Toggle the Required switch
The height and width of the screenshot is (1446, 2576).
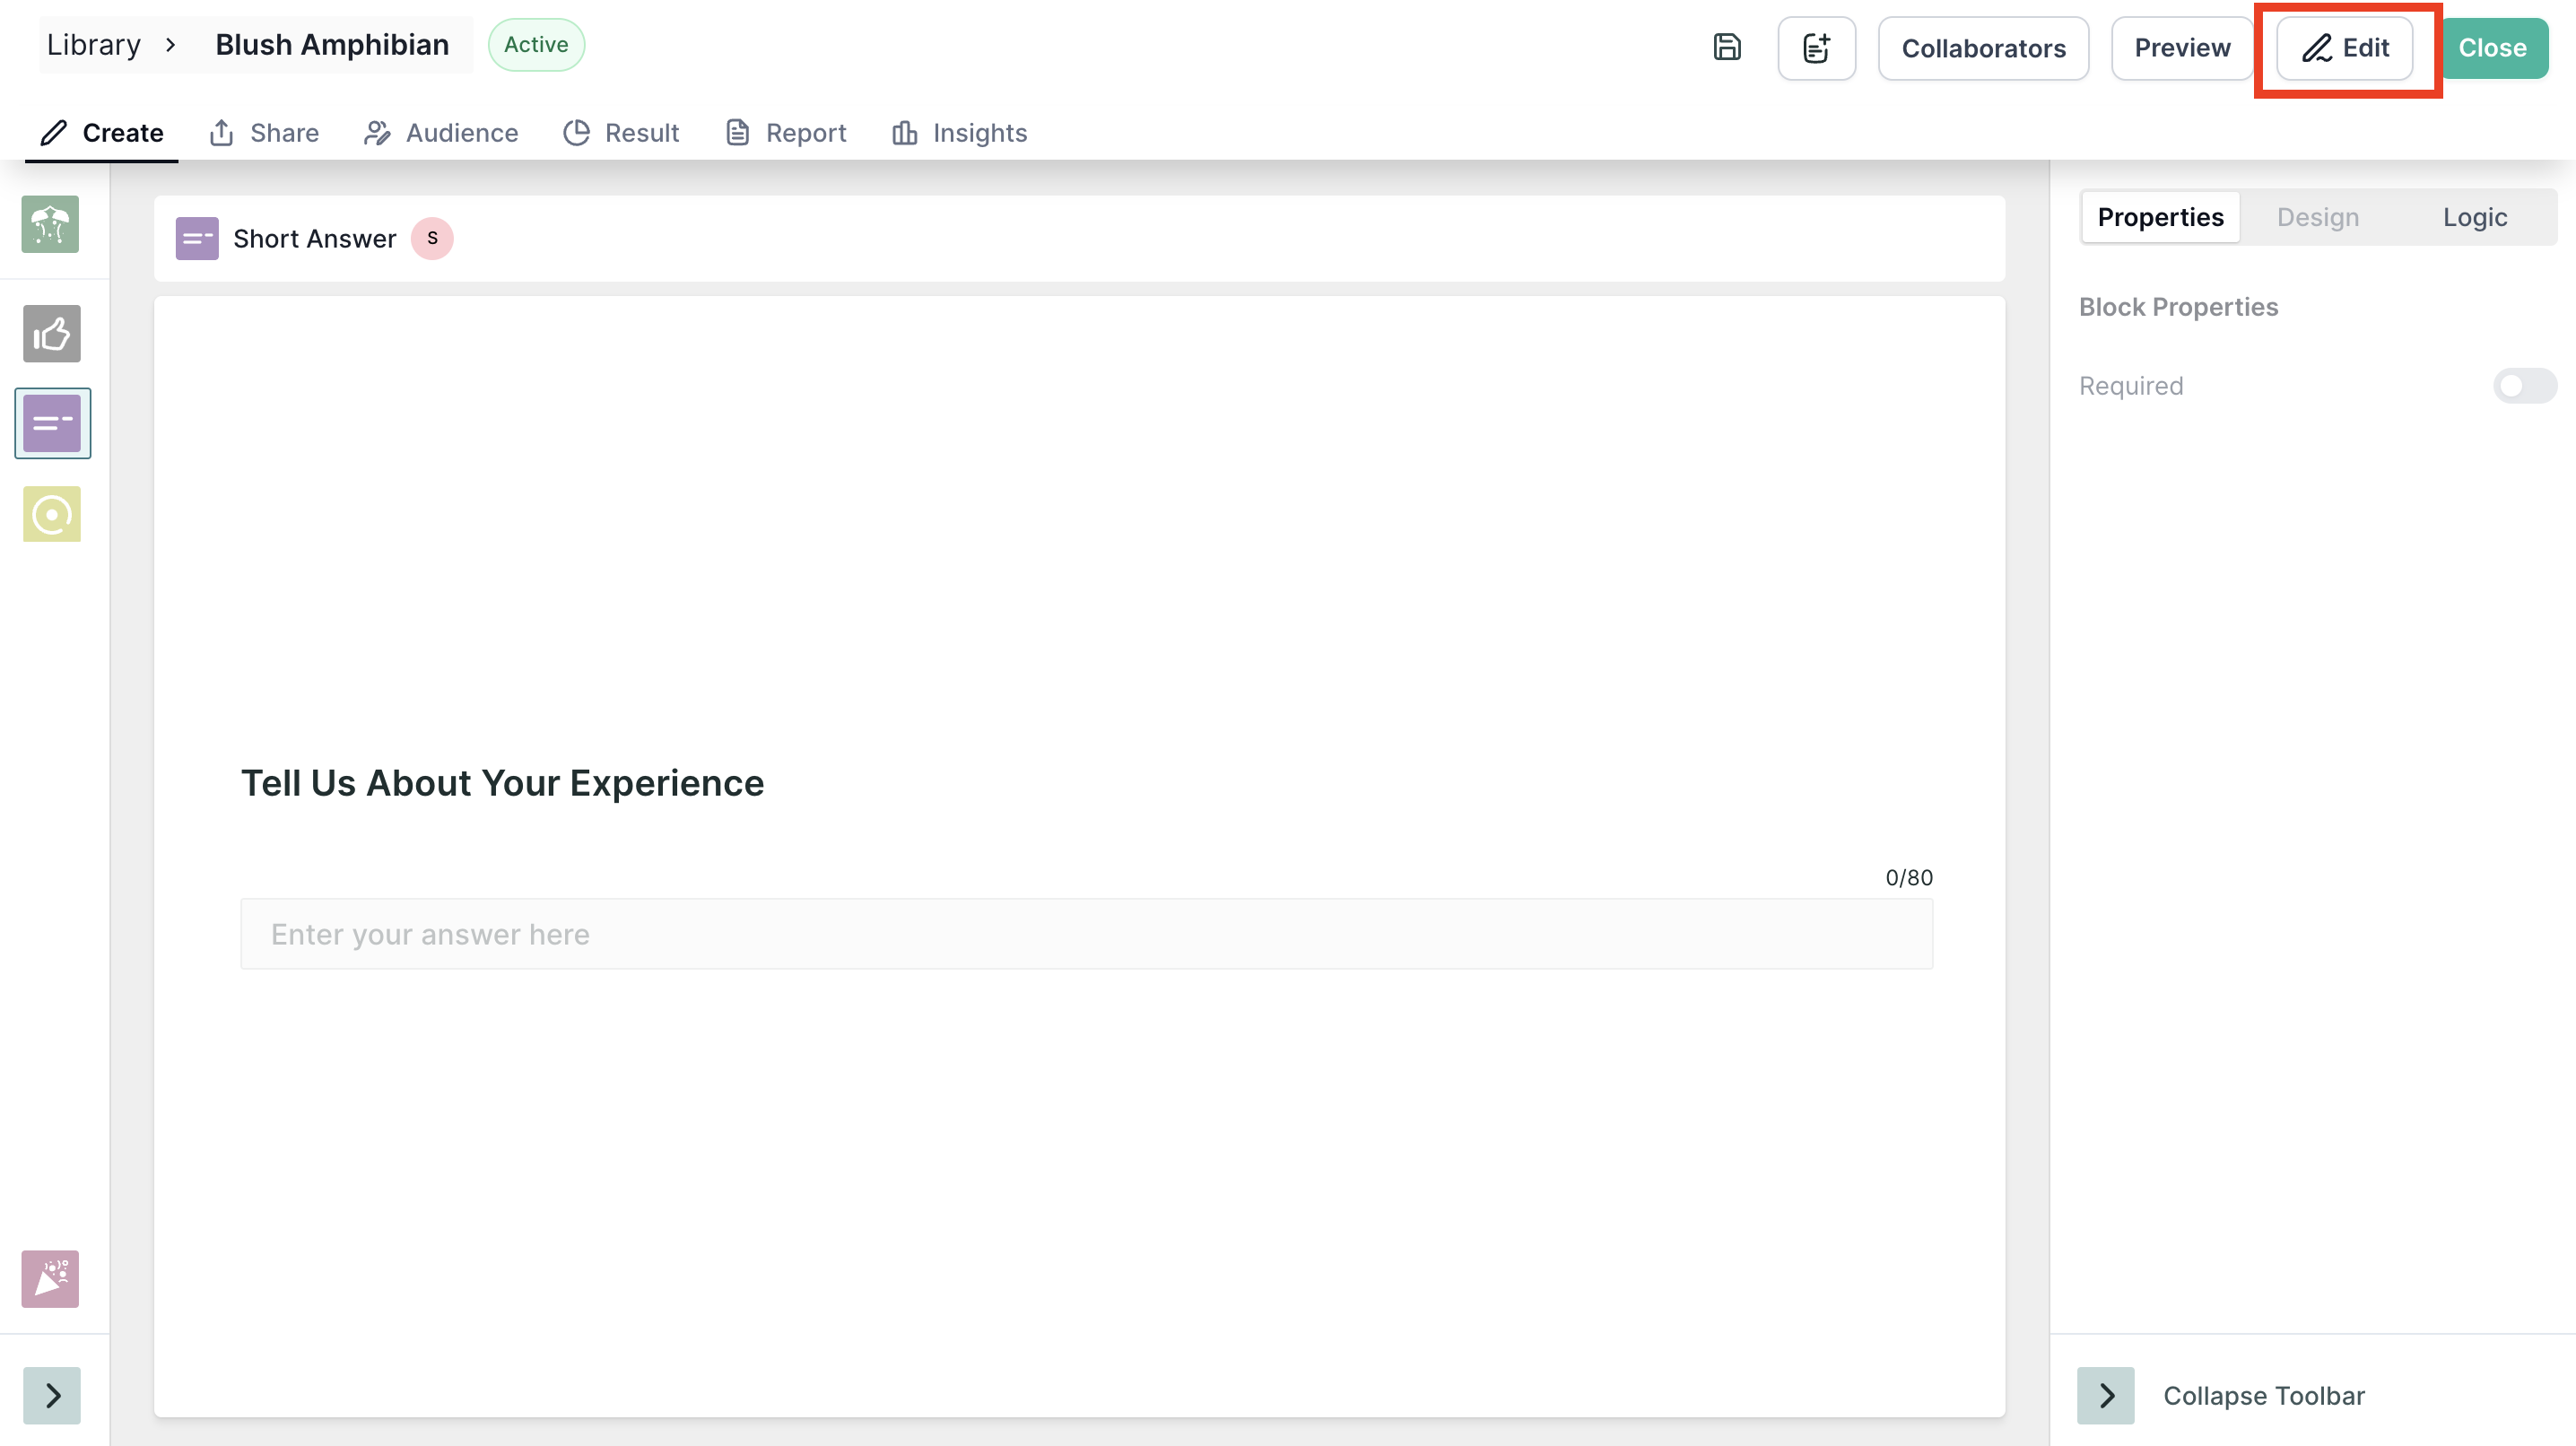pos(2524,386)
